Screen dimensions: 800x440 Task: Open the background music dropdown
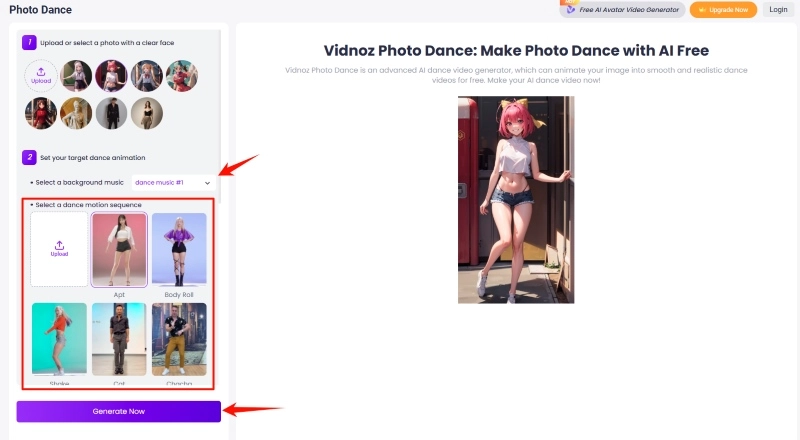point(173,182)
